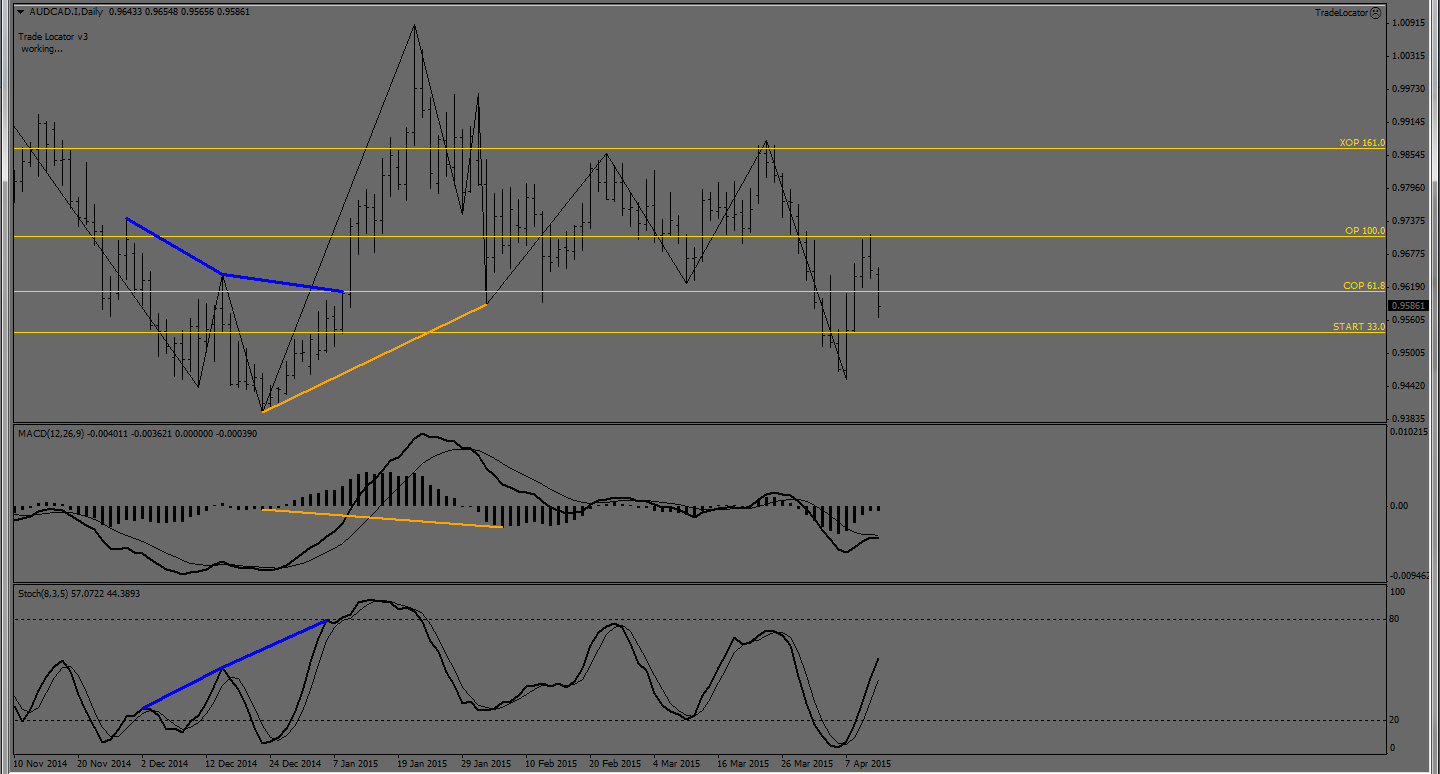Click the MACD 0.00 scale value
Screen dimensions: 1440x774
pos(1400,506)
